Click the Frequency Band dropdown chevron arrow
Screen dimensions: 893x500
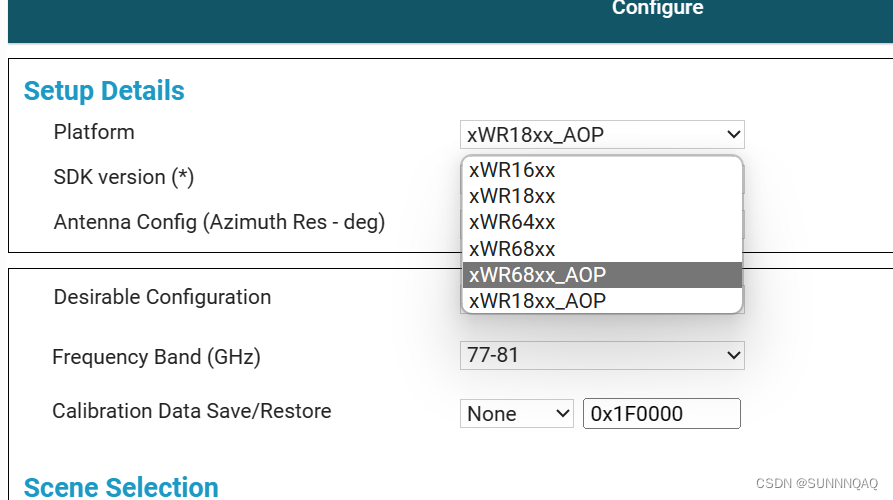[x=734, y=355]
